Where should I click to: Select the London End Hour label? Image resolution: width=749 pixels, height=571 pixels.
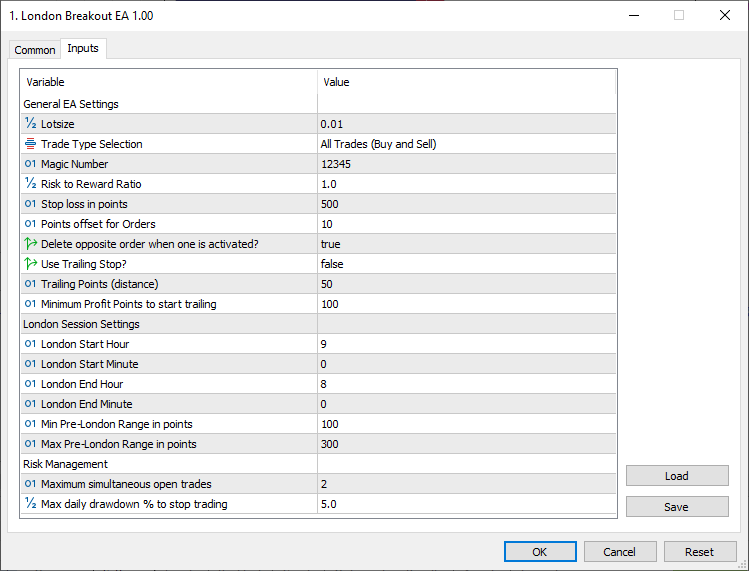click(x=82, y=384)
